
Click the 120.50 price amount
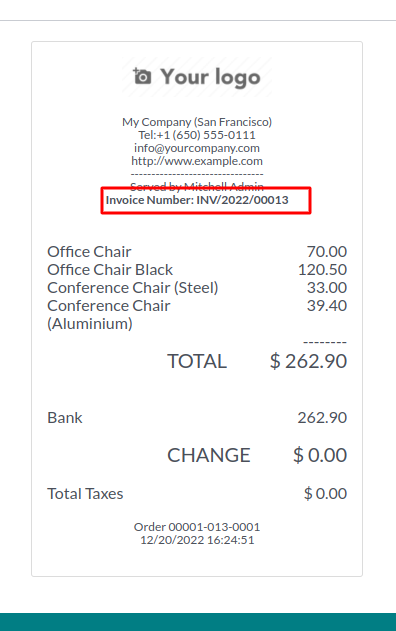tap(322, 270)
